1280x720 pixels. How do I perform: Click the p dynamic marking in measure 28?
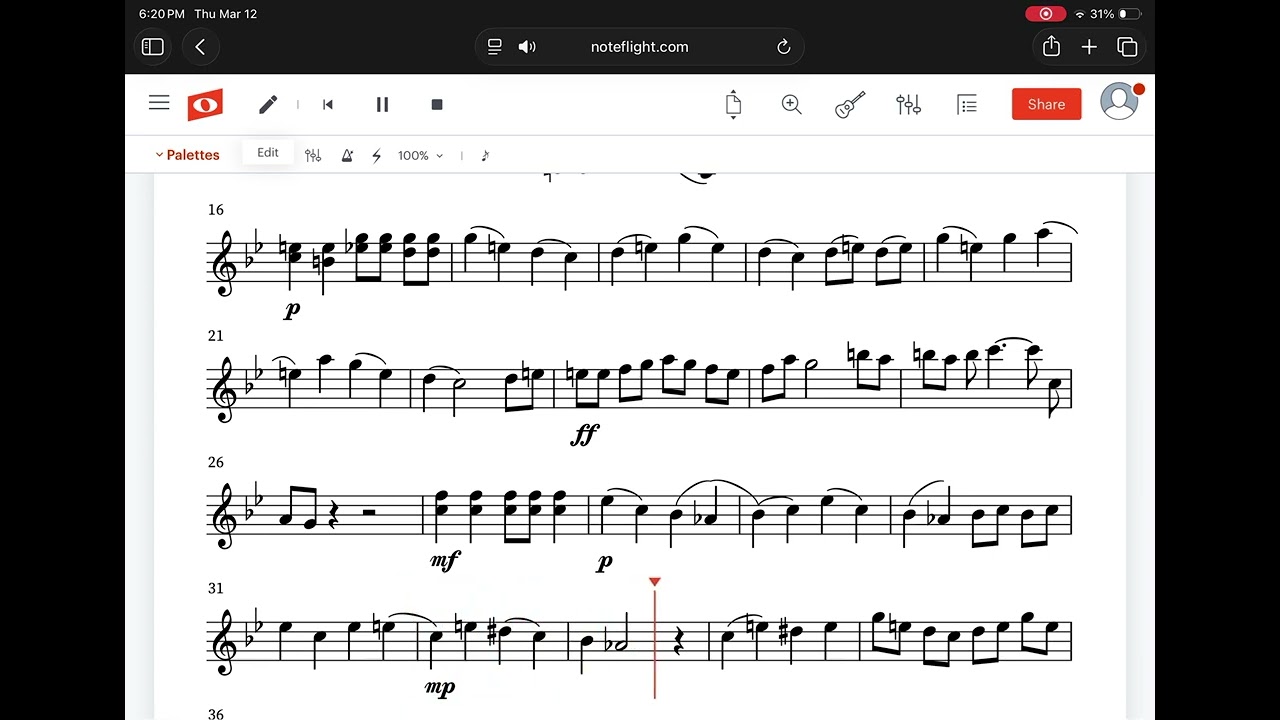[604, 563]
